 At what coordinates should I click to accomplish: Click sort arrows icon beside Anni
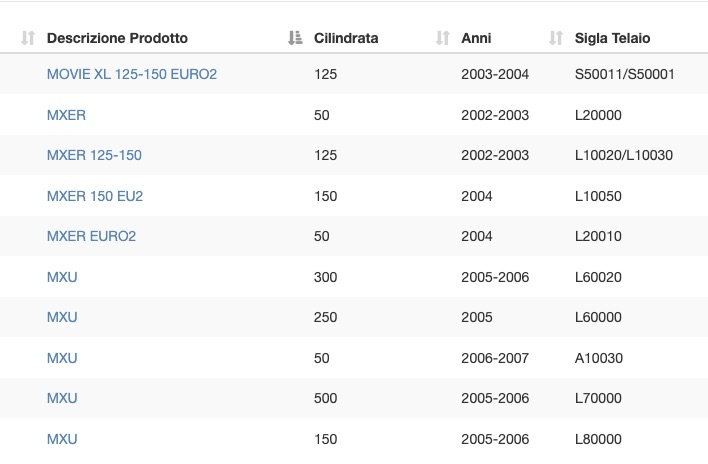point(442,38)
